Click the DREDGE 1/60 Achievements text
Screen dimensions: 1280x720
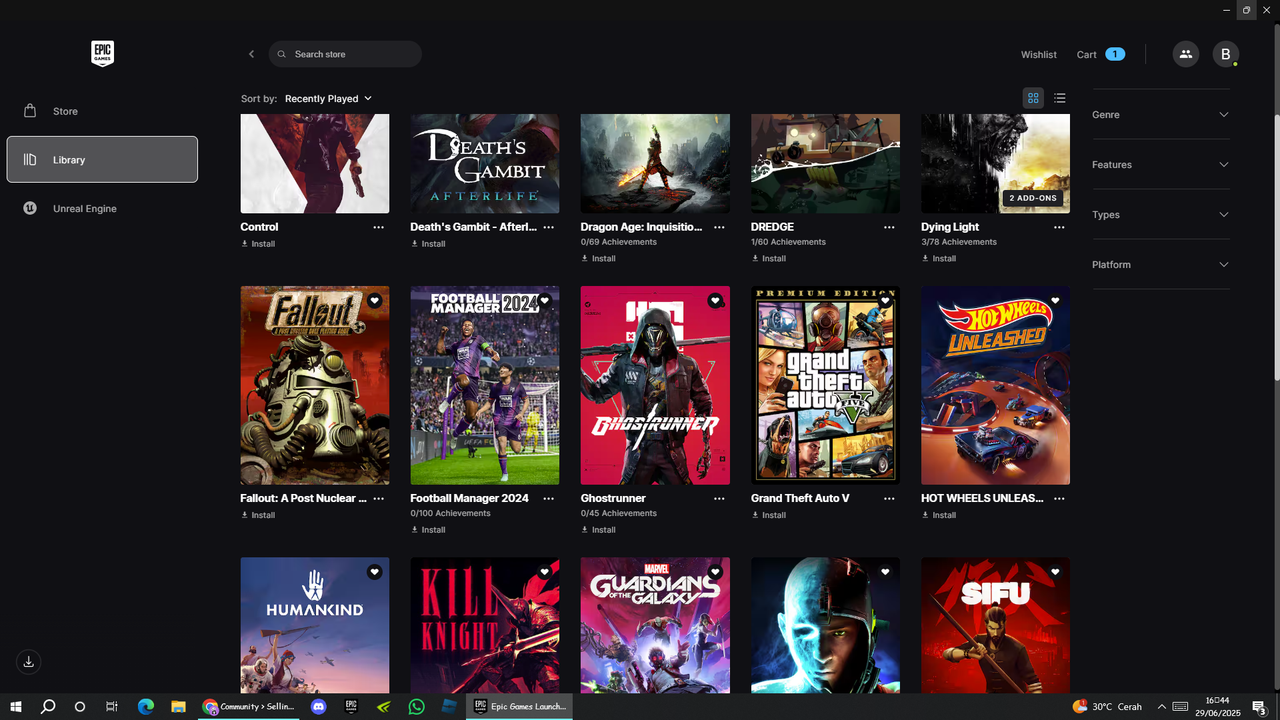(788, 242)
